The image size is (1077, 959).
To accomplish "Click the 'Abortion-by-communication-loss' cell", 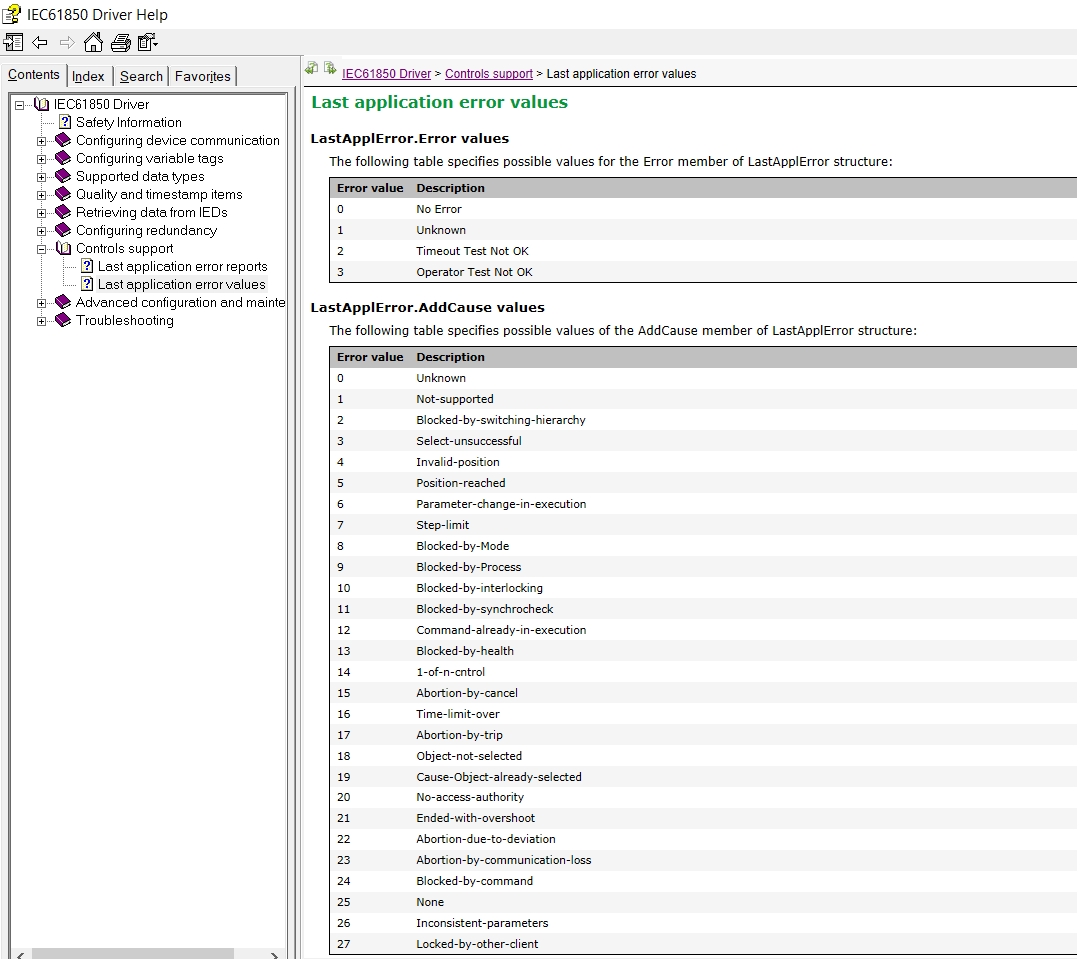I will (503, 860).
